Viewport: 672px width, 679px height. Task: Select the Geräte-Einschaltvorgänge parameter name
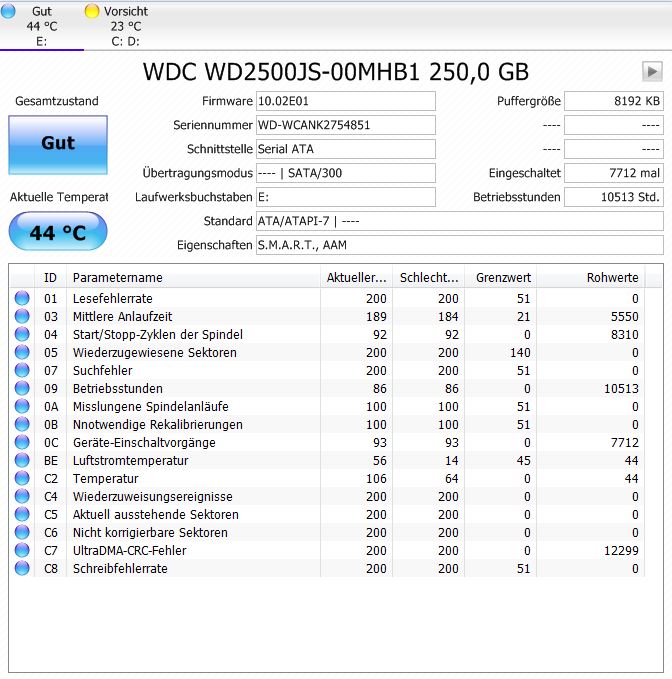point(144,443)
